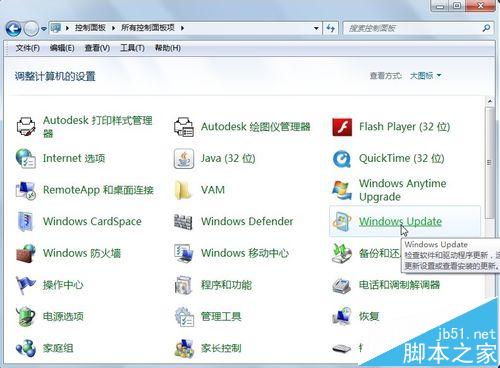Expand the arrow after 所有控制面板项 in breadcrumb
Viewport: 500px width, 368px height.
[x=182, y=28]
